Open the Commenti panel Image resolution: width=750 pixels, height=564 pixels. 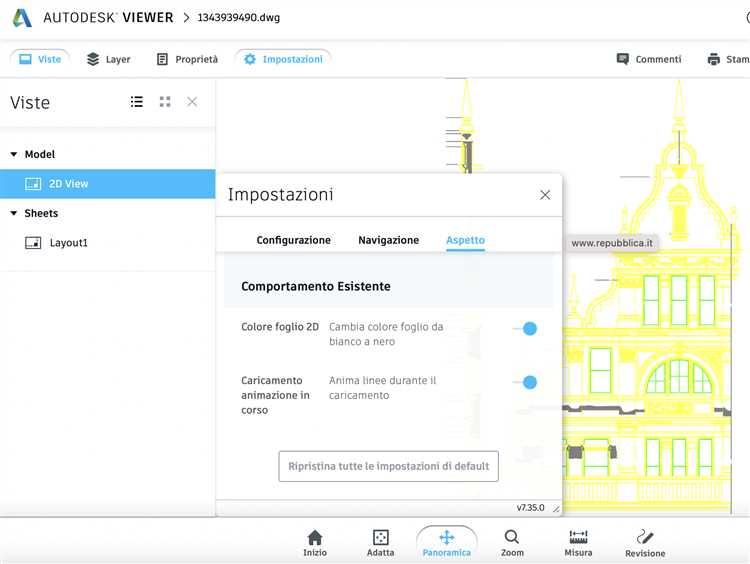tap(649, 59)
